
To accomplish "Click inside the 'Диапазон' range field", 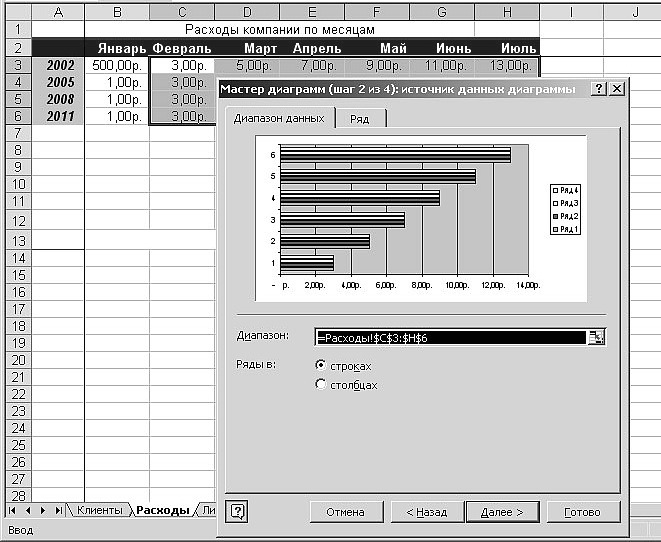I will tap(450, 337).
